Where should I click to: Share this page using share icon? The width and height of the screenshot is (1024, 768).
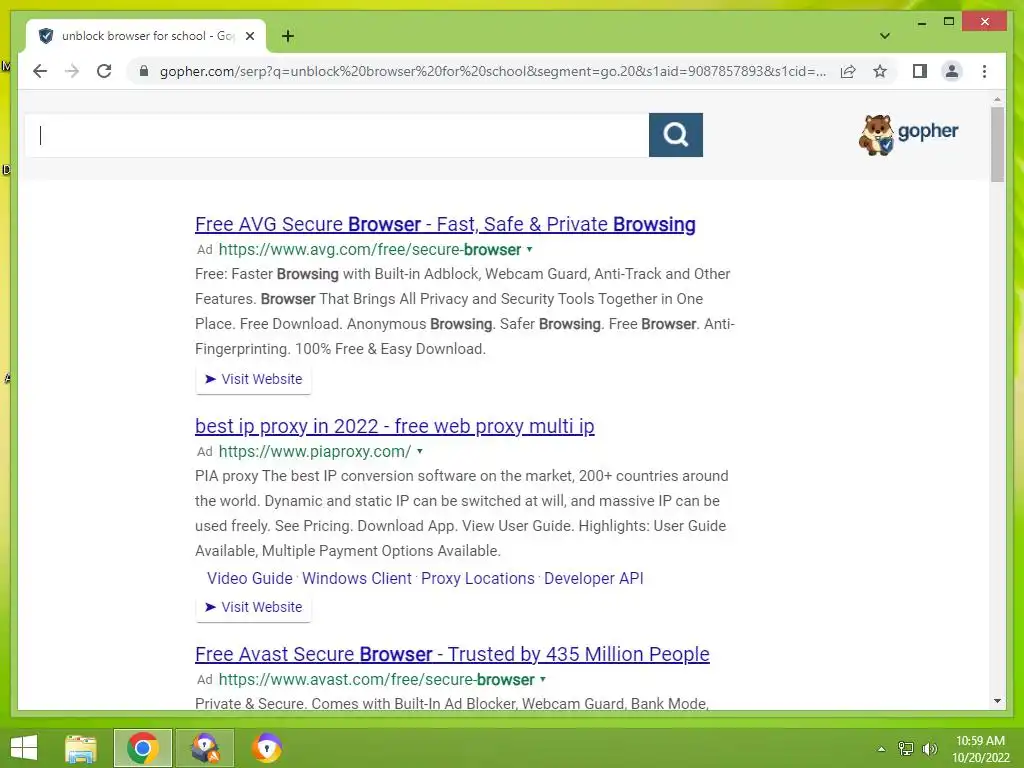(x=848, y=71)
